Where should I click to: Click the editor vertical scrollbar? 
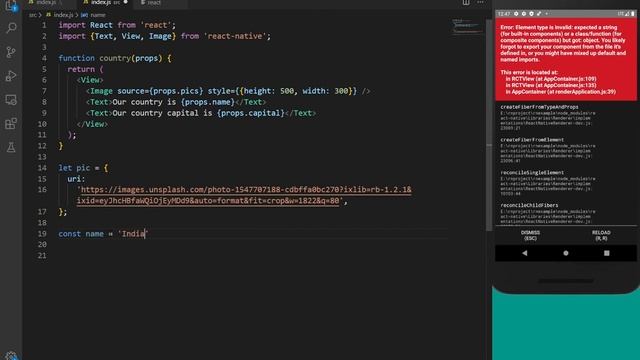click(489, 124)
